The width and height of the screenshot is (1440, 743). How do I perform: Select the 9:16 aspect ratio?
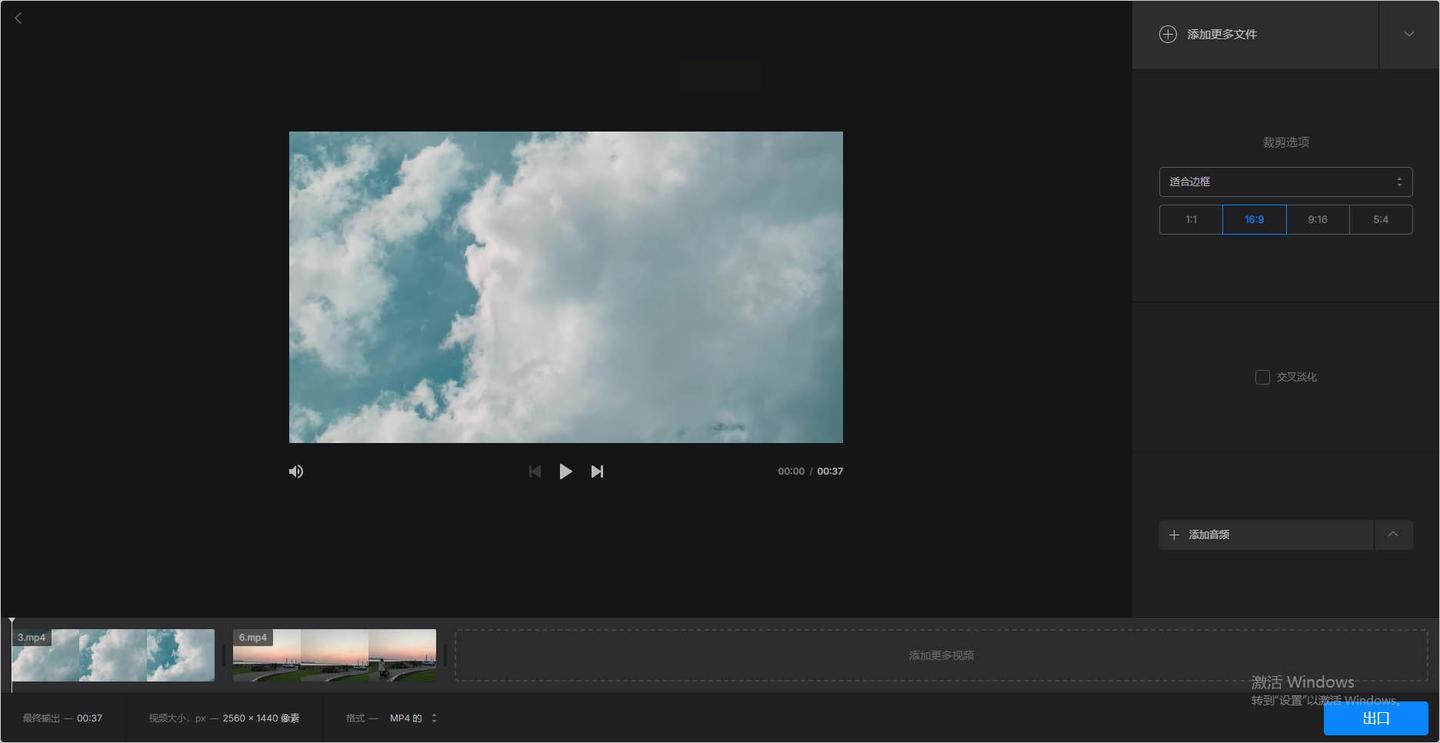click(1317, 219)
